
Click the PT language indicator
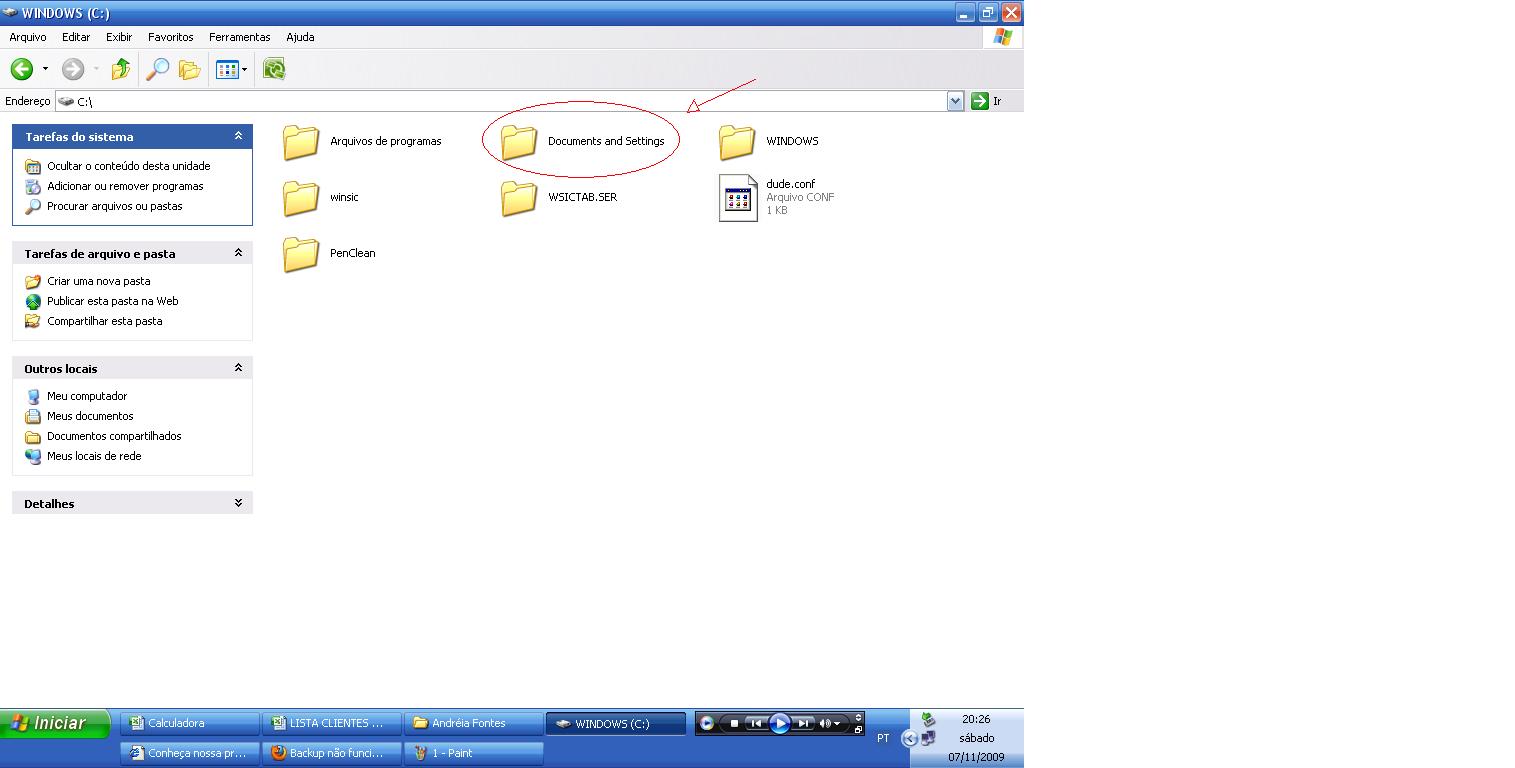(883, 739)
